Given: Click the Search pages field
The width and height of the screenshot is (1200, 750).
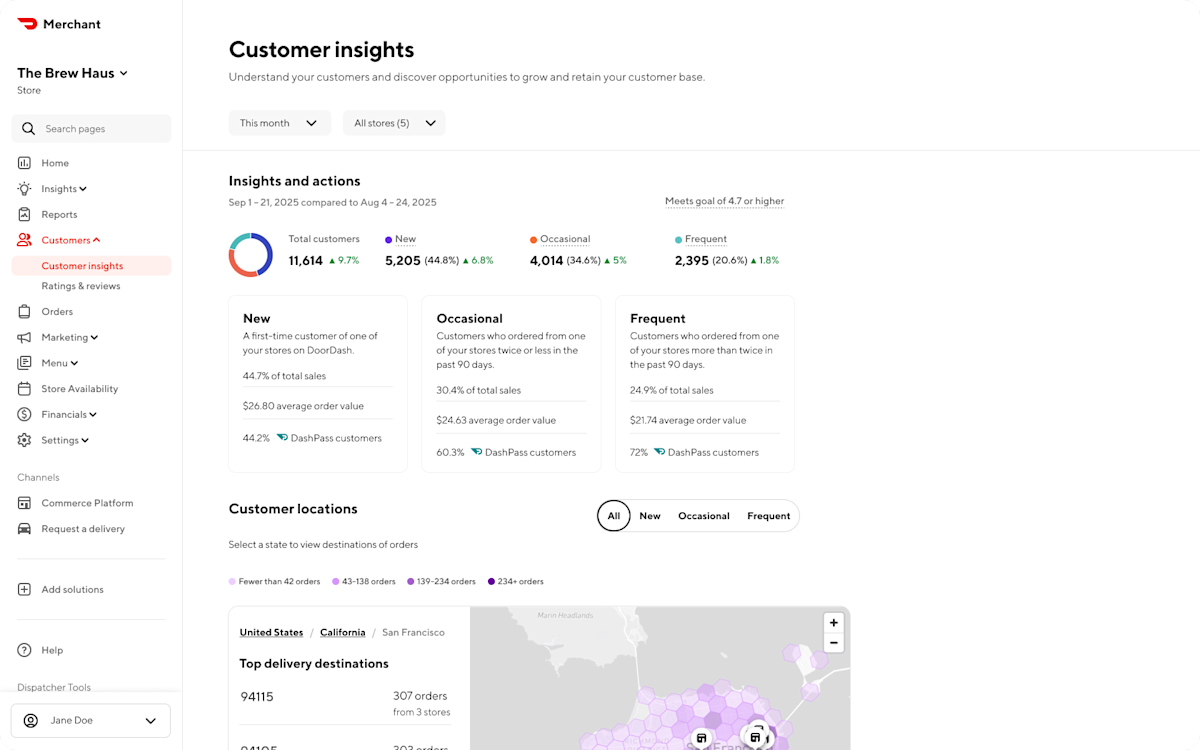Looking at the screenshot, I should 91,128.
